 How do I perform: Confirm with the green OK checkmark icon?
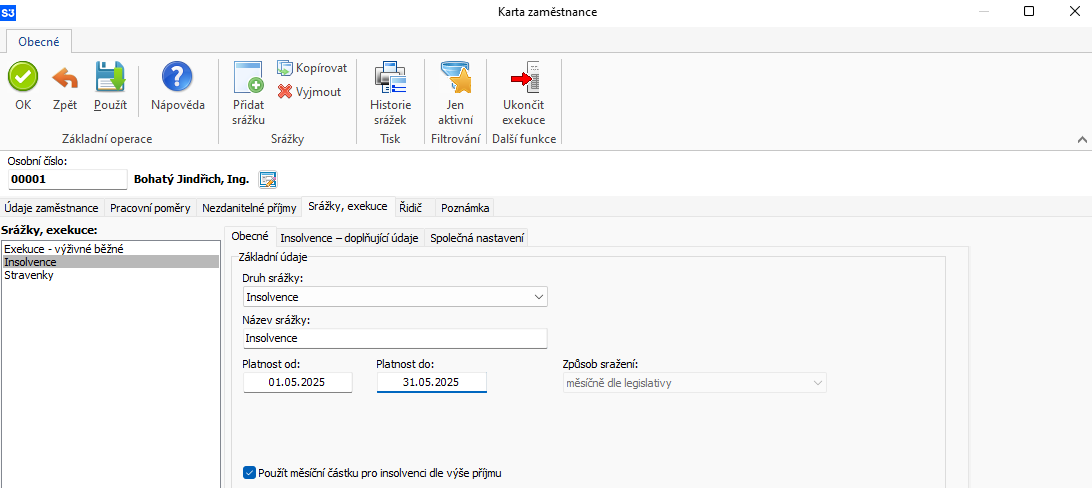click(x=23, y=77)
